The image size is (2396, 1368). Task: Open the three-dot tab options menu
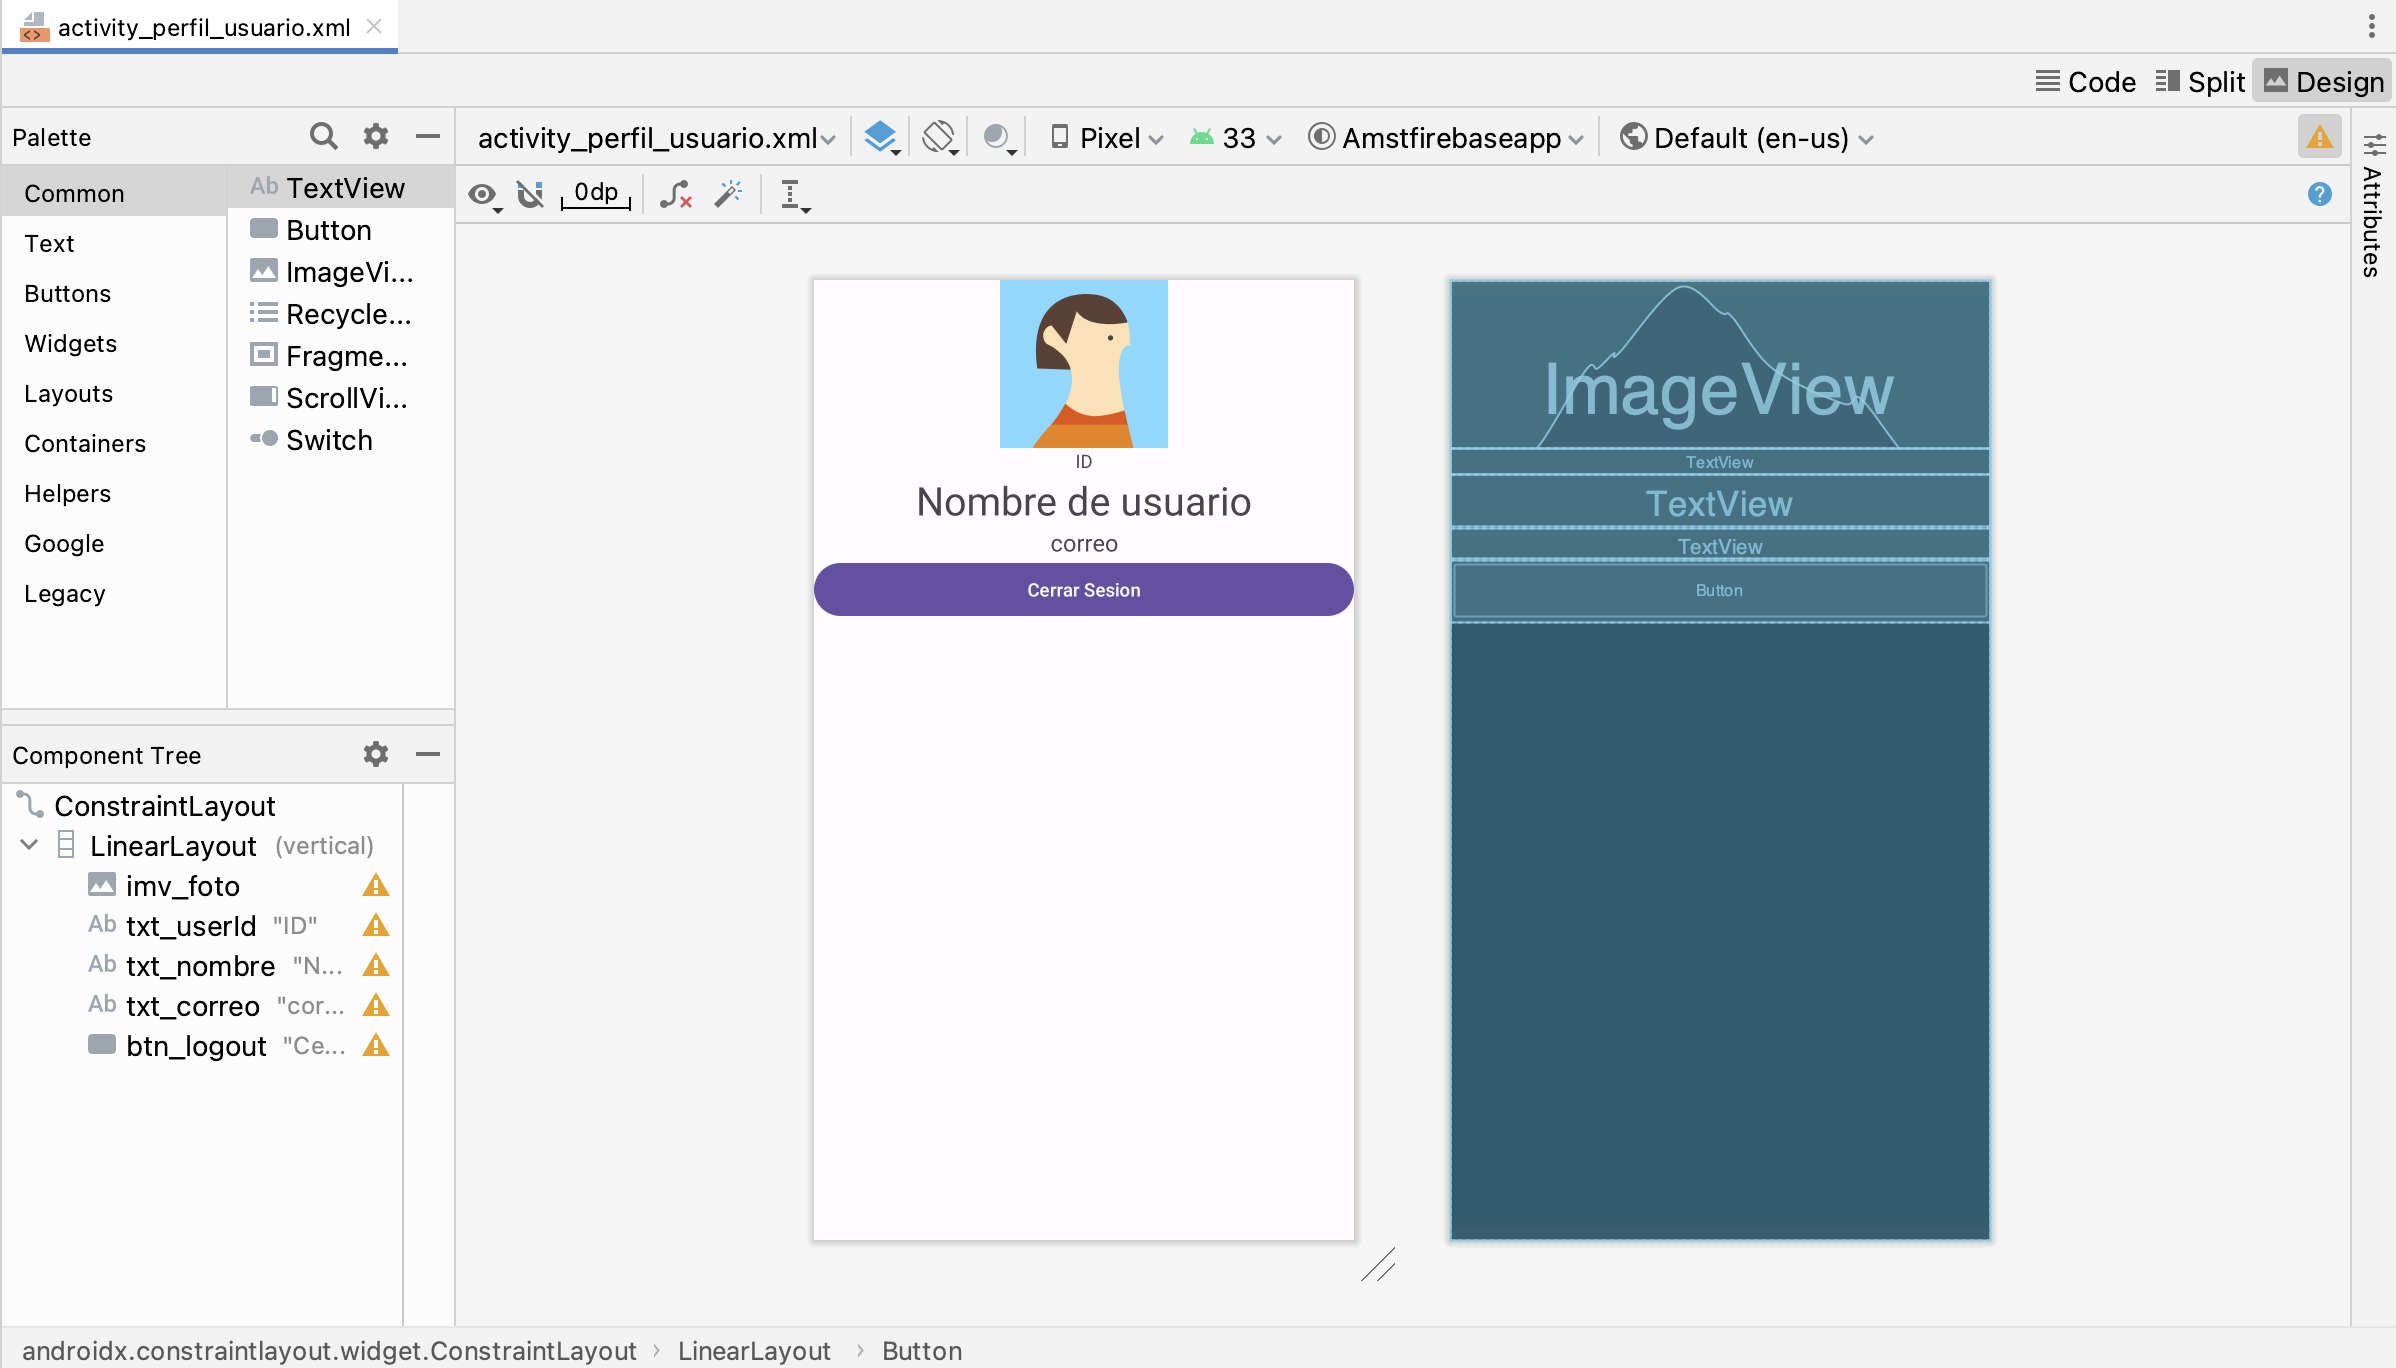(2371, 26)
